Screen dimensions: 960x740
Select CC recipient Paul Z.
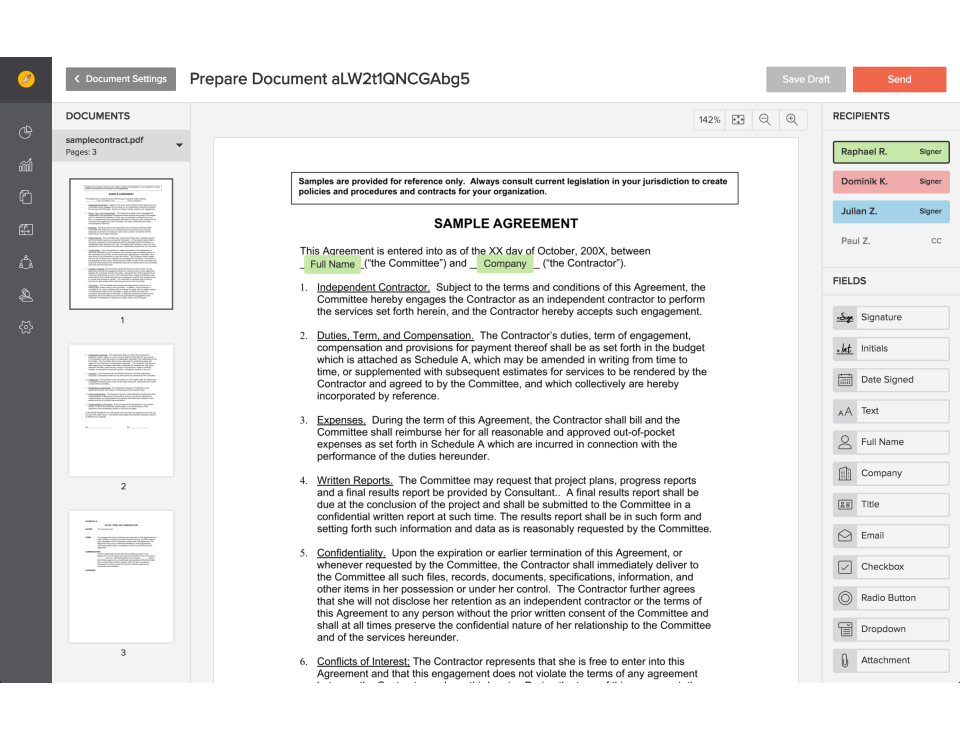891,241
